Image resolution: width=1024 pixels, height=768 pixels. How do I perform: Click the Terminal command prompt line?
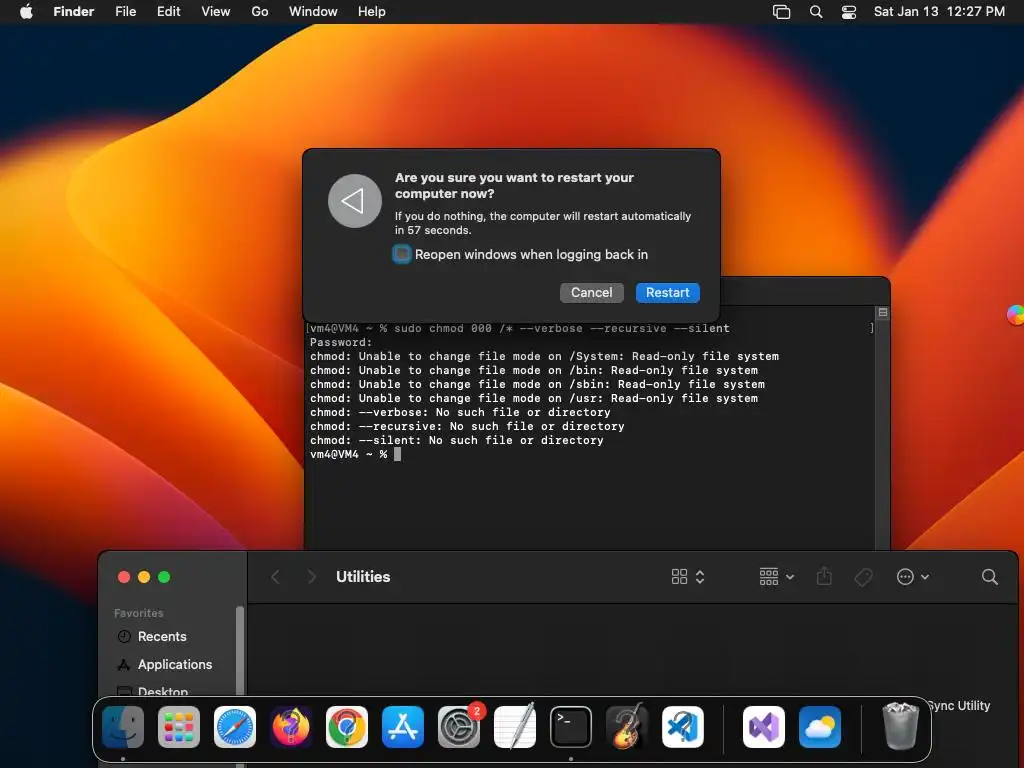(x=355, y=454)
